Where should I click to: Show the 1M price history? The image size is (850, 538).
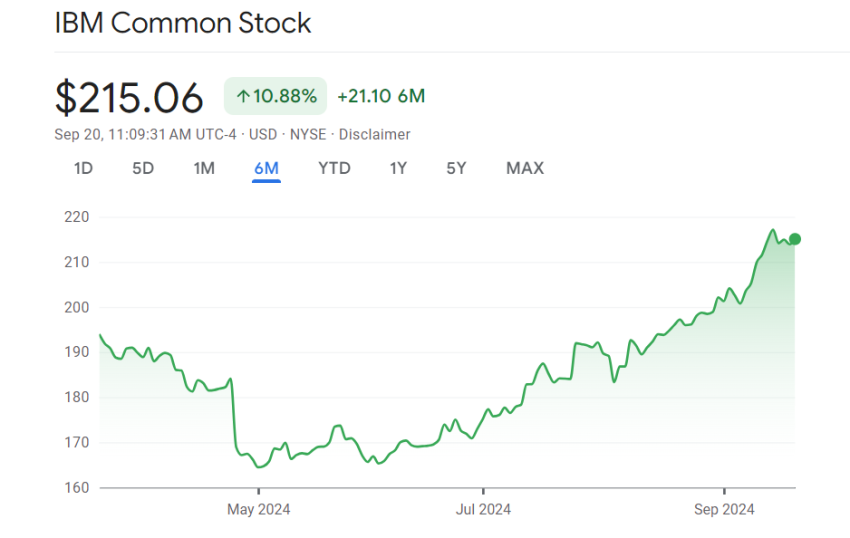[x=204, y=168]
